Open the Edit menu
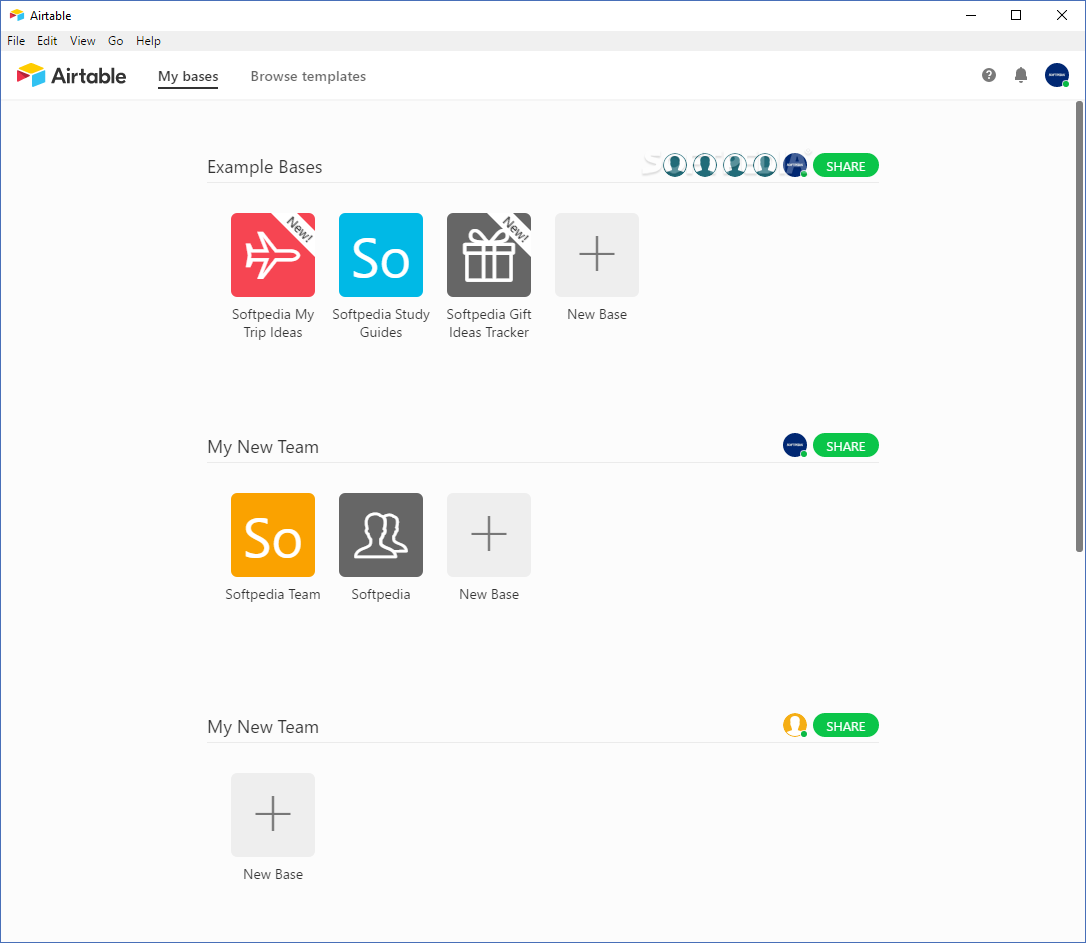 (47, 41)
